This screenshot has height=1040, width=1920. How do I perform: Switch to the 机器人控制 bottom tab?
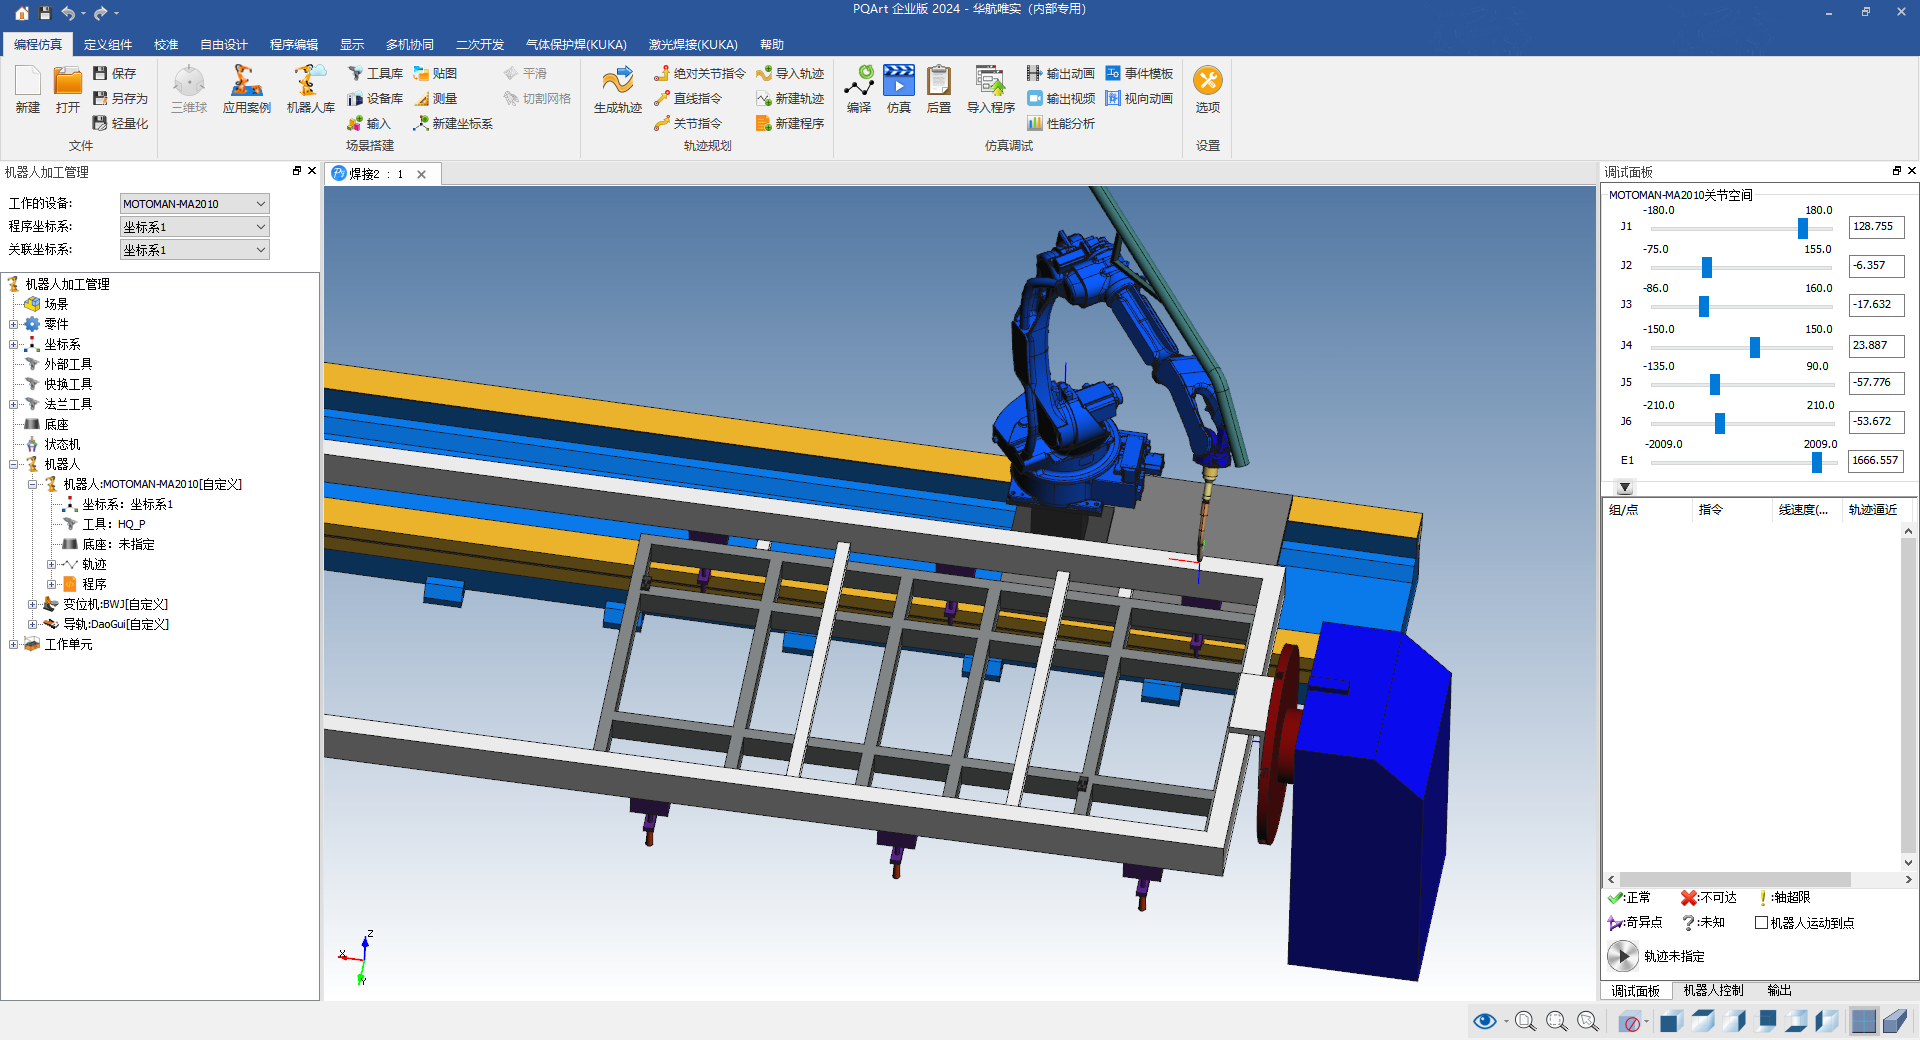pyautogui.click(x=1712, y=990)
